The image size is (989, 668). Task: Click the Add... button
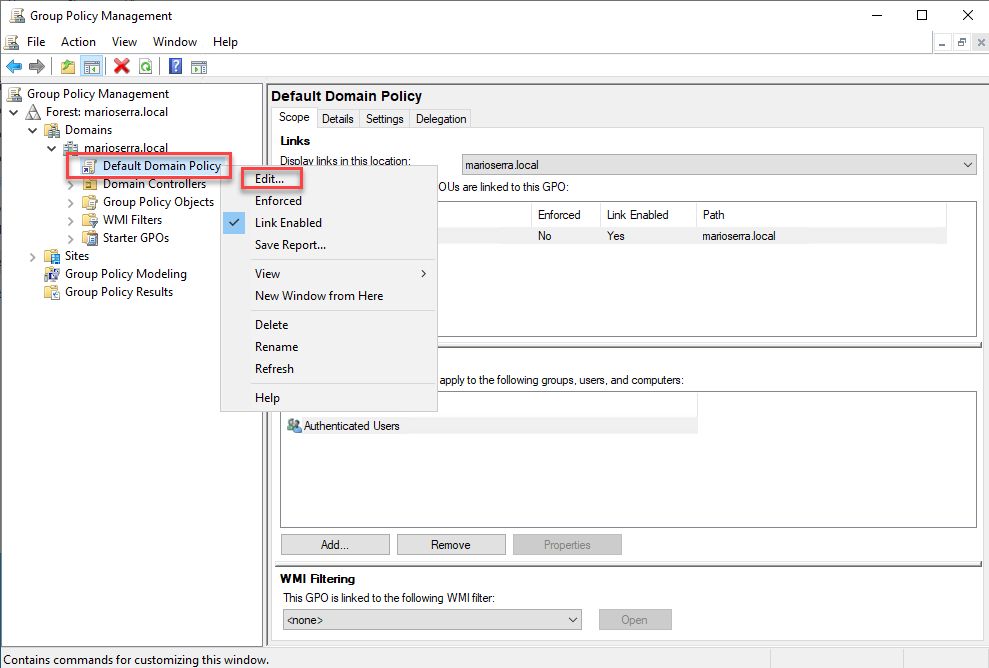pos(335,544)
